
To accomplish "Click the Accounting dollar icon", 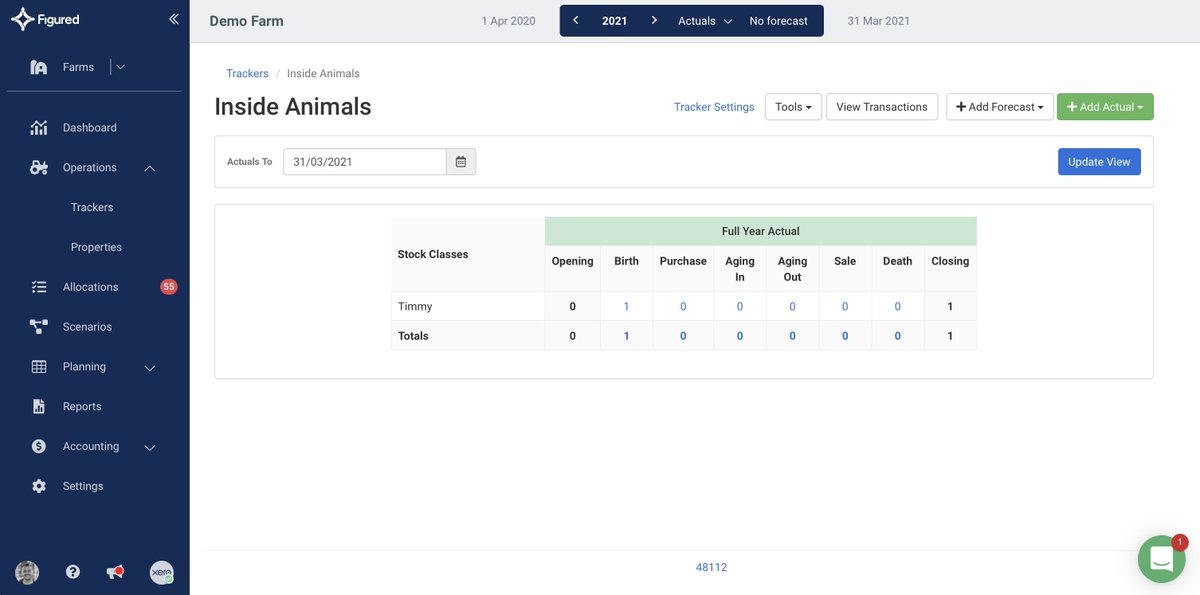I will (39, 447).
